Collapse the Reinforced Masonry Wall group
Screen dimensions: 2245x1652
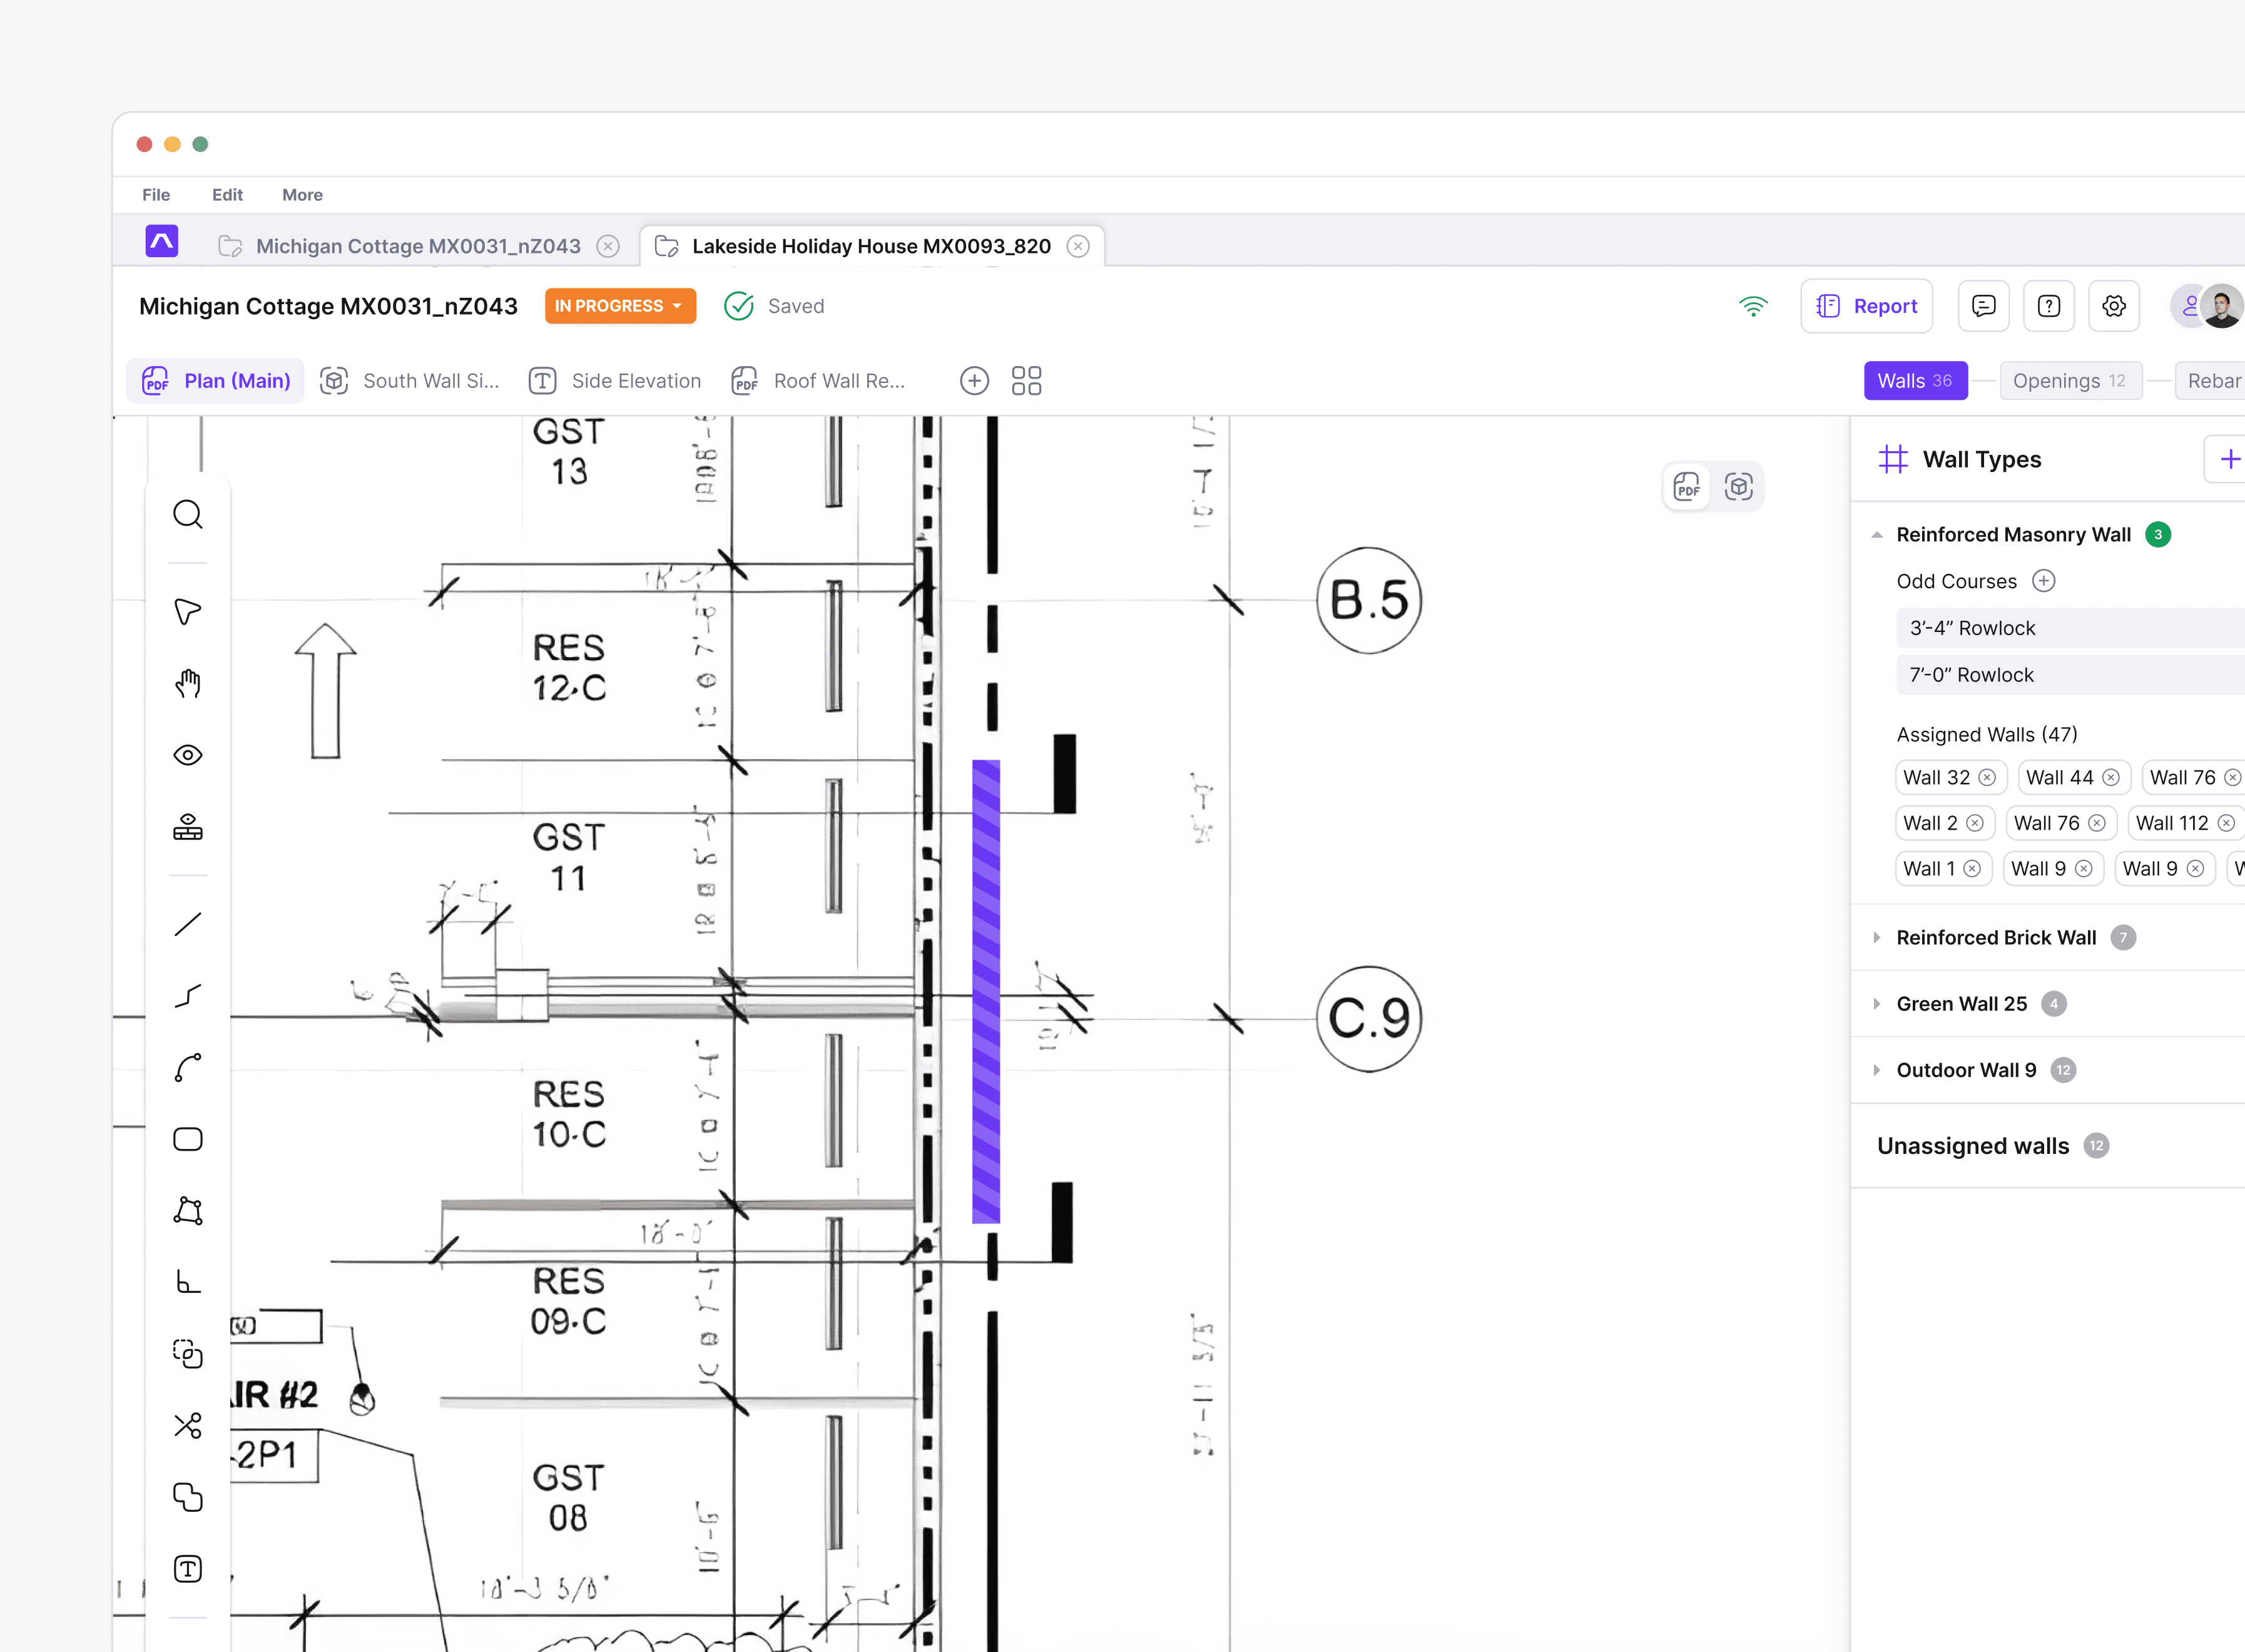coord(1877,535)
